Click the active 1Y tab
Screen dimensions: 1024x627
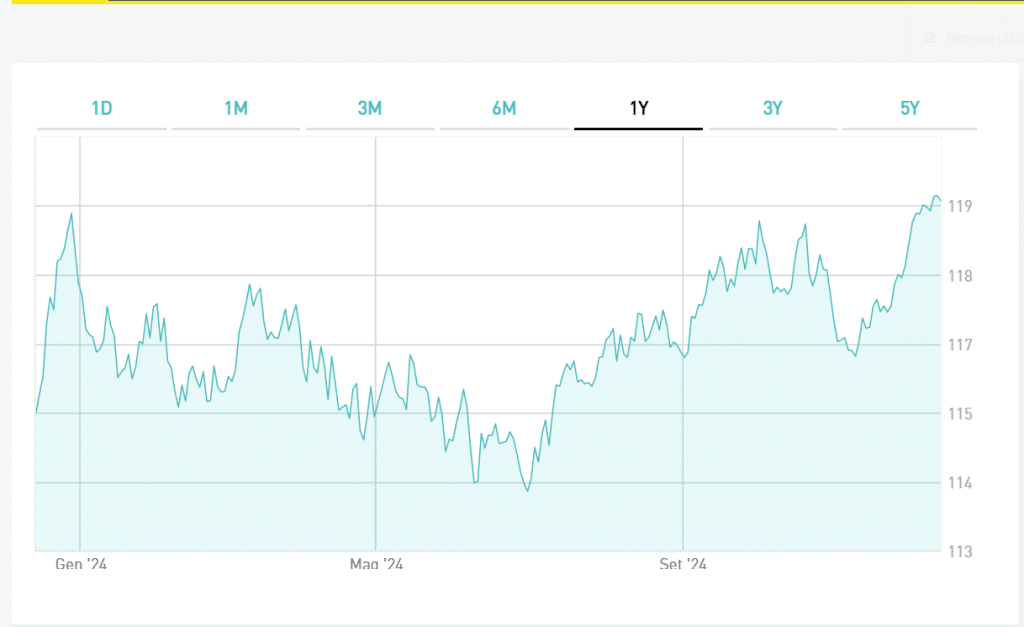pos(638,109)
